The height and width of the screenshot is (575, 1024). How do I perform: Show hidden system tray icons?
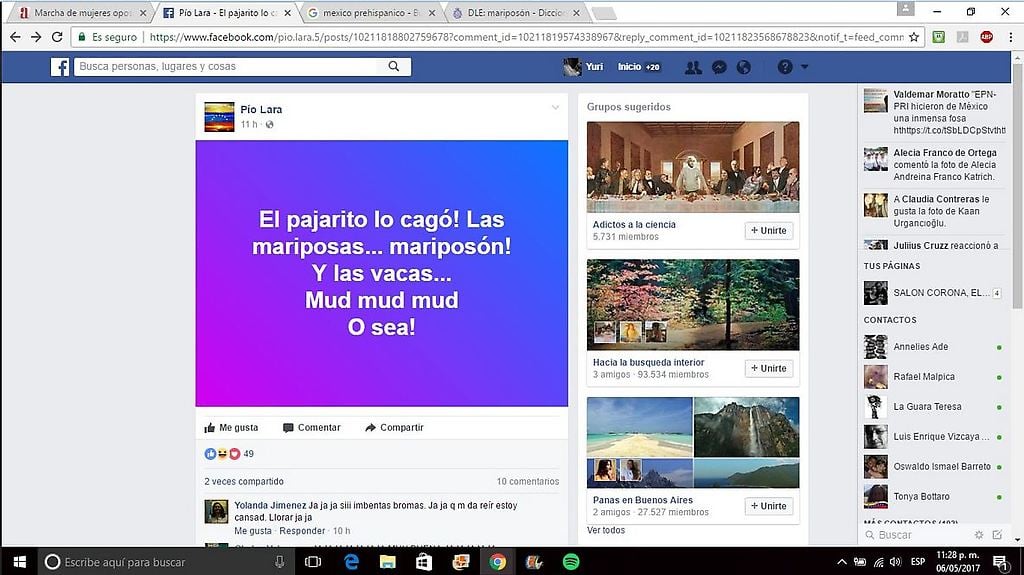point(843,562)
